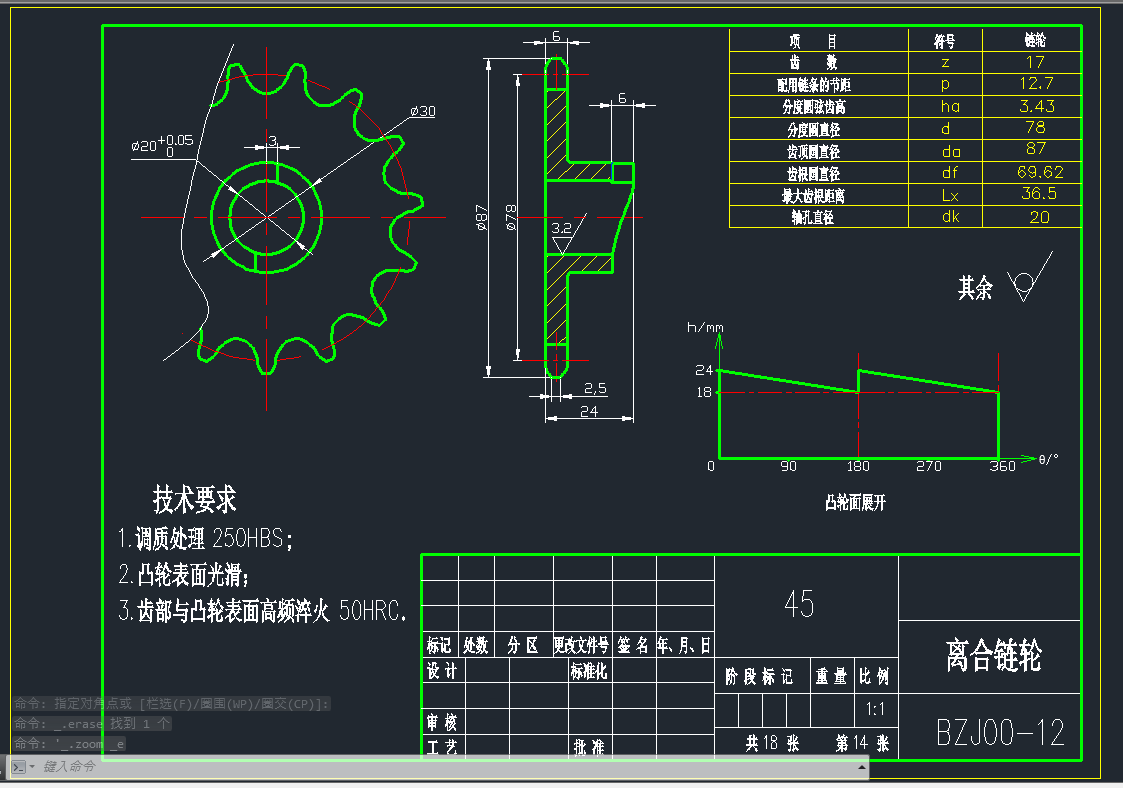Click the 180 tick label on cam chart

click(x=858, y=466)
